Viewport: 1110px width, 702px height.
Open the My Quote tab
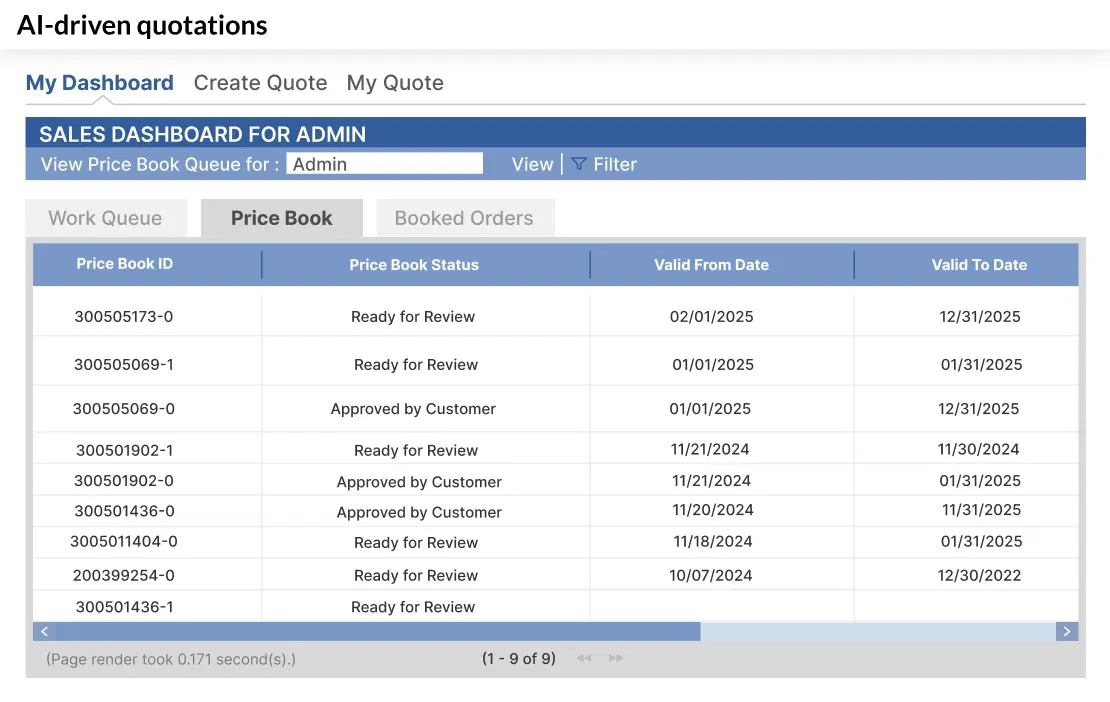[395, 83]
